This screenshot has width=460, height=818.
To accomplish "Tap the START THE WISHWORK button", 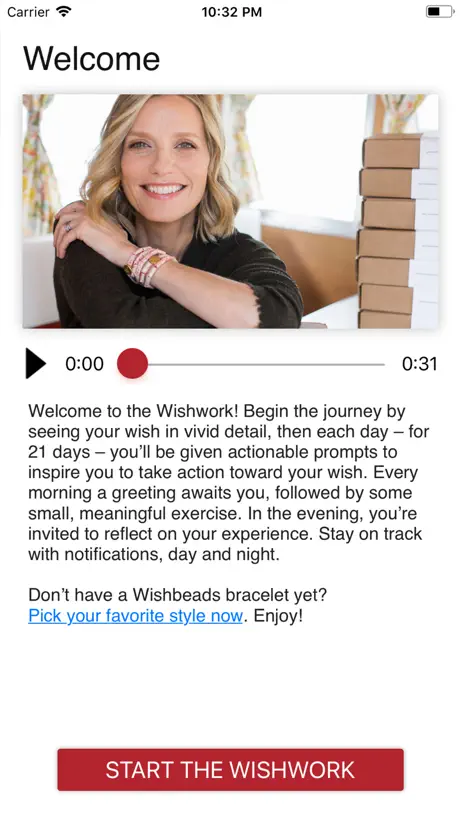I will 231,769.
